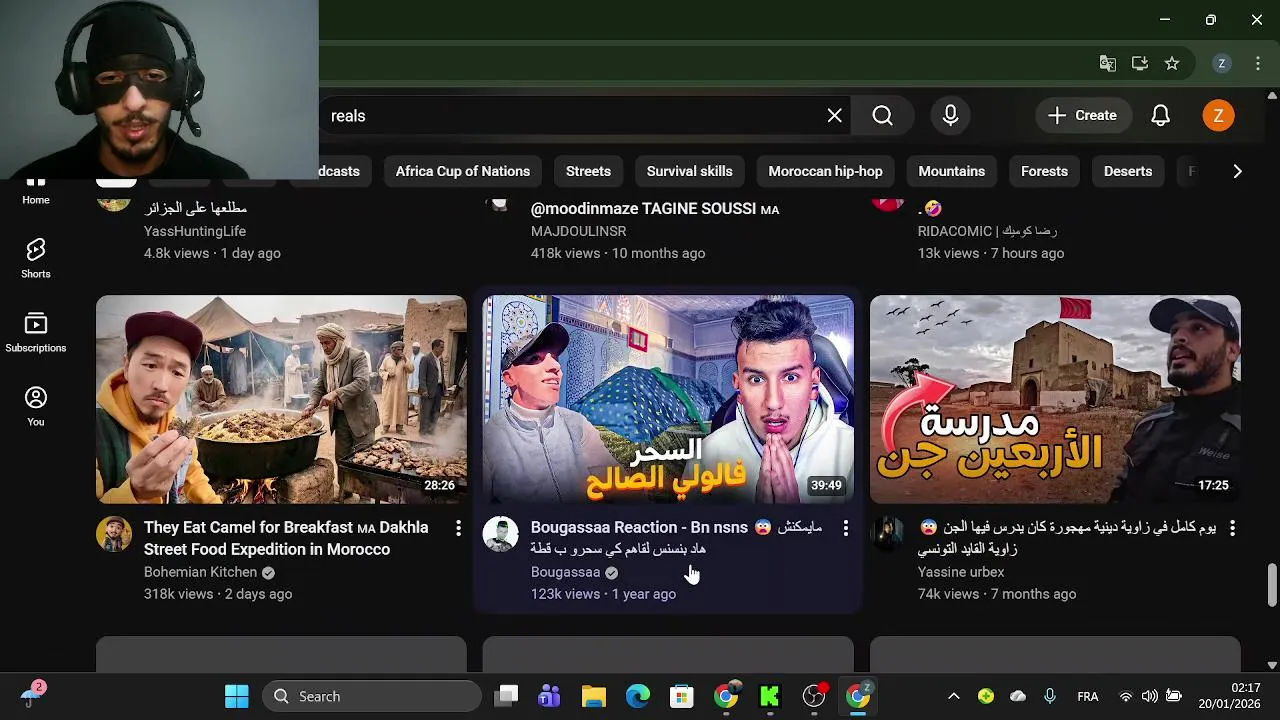Clear the search box with the X icon
This screenshot has width=1280, height=720.
point(835,116)
